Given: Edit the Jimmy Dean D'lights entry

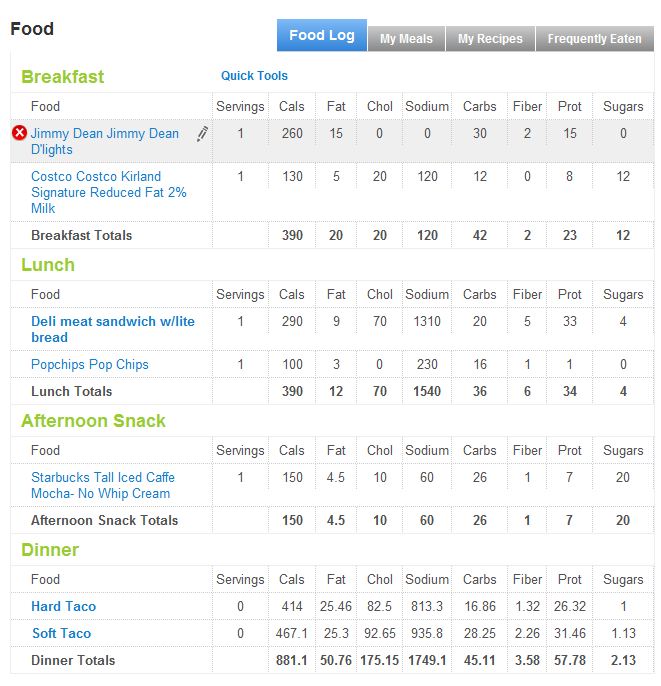Looking at the screenshot, I should tap(202, 134).
